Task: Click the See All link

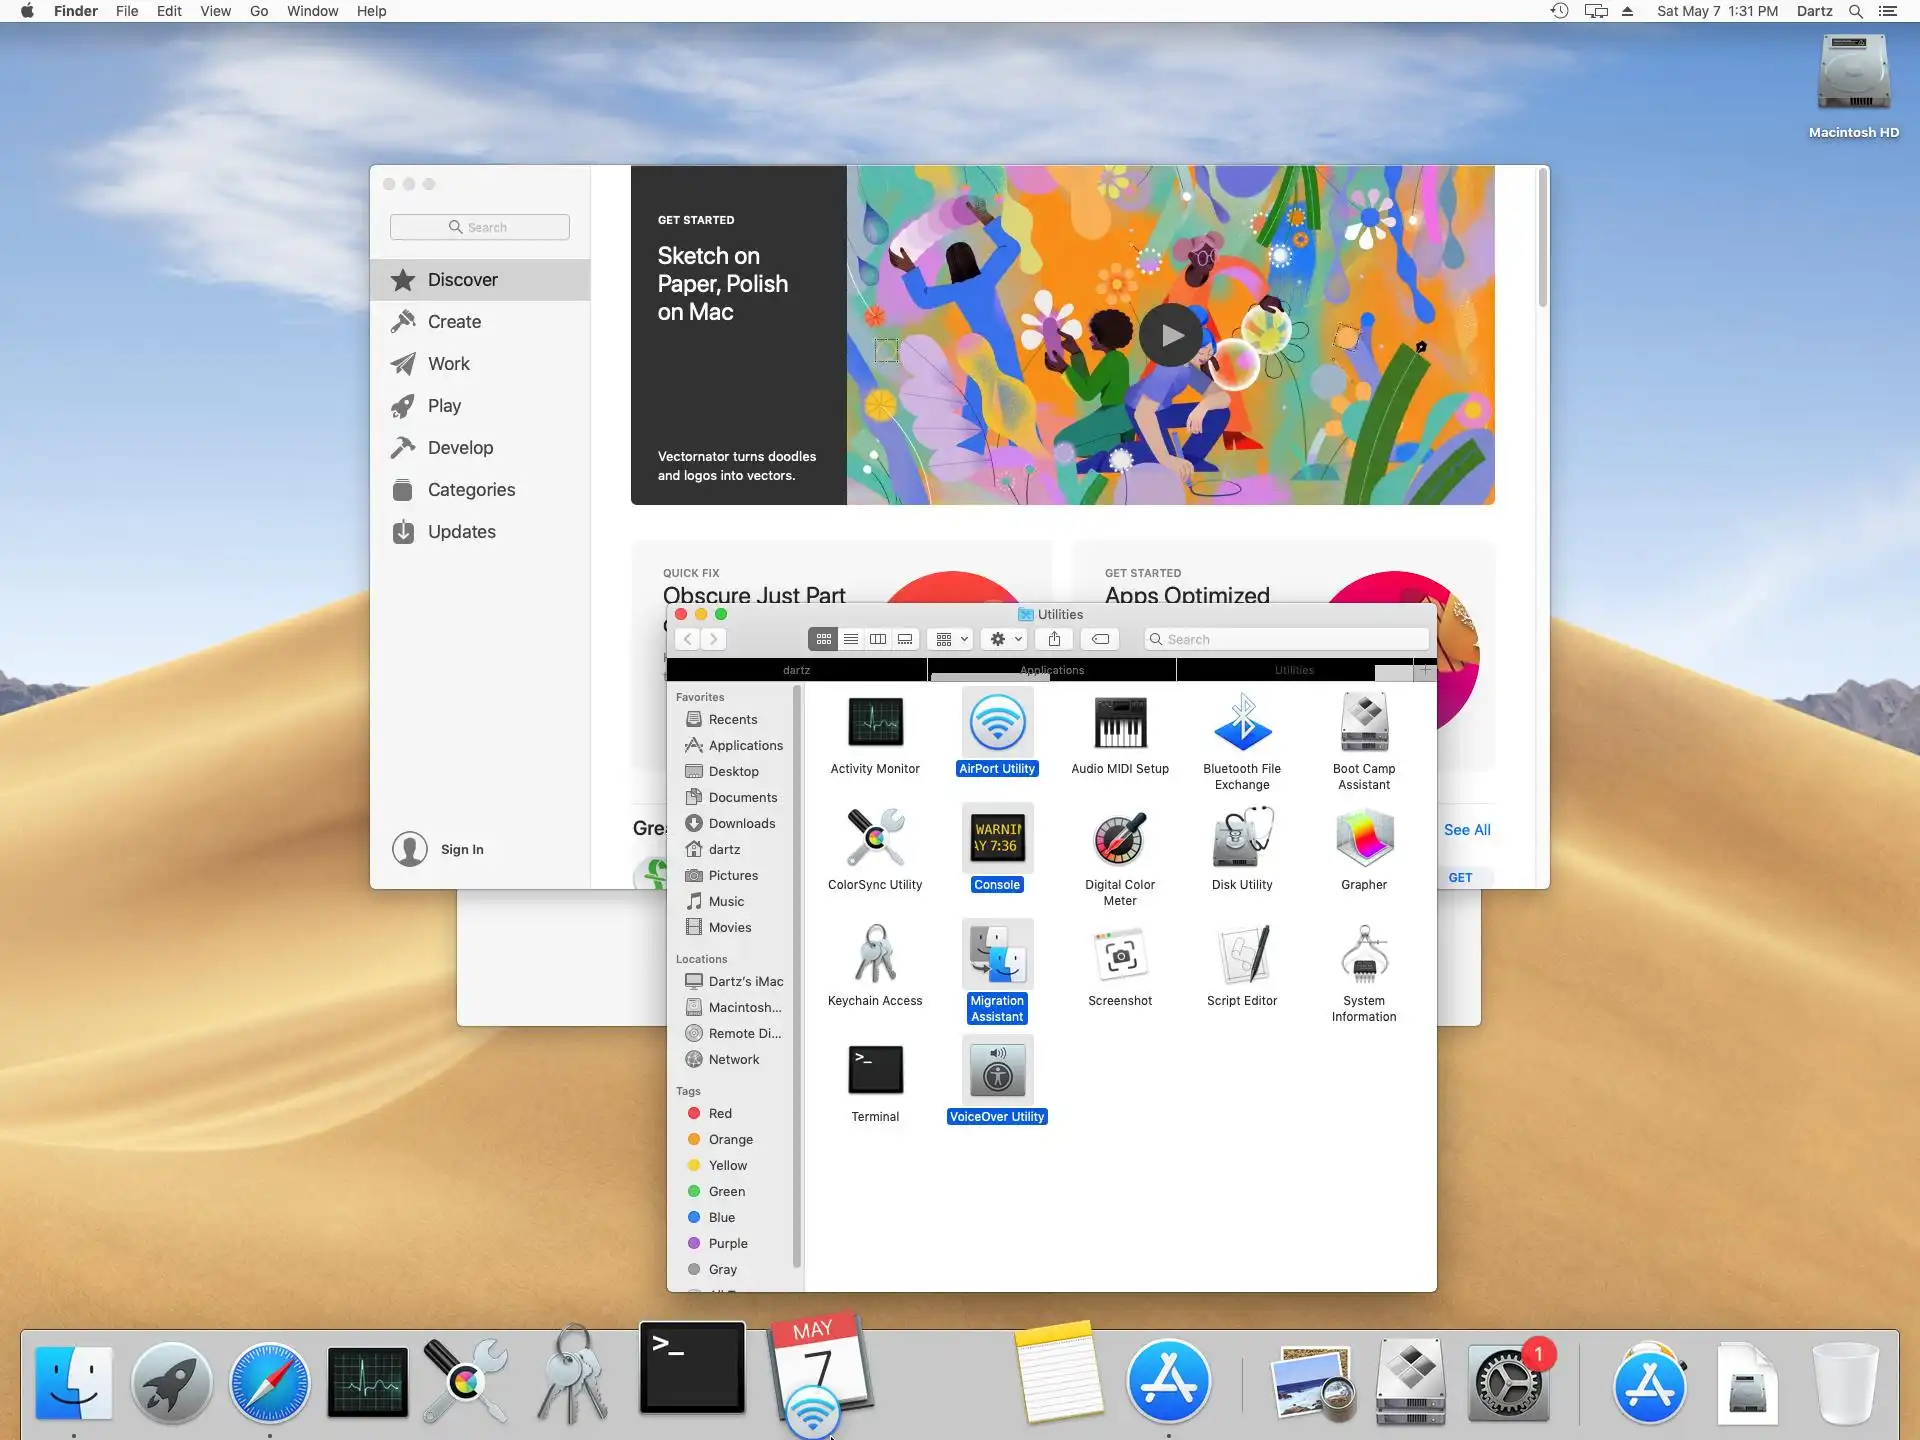Action: [1466, 829]
